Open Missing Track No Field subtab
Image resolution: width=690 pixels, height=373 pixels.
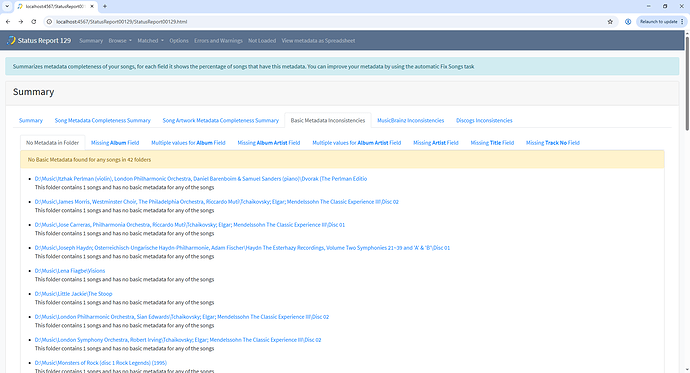pos(553,143)
